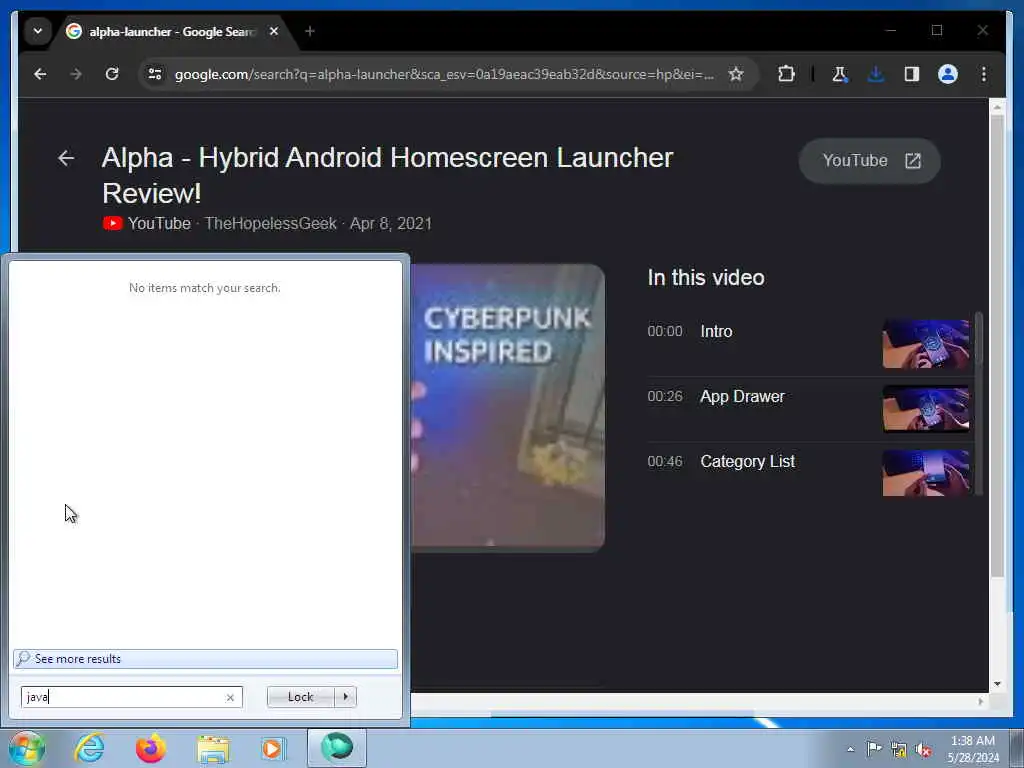This screenshot has width=1024, height=768.
Task: Click the TheHopelessGeek channel name
Action: 270,223
